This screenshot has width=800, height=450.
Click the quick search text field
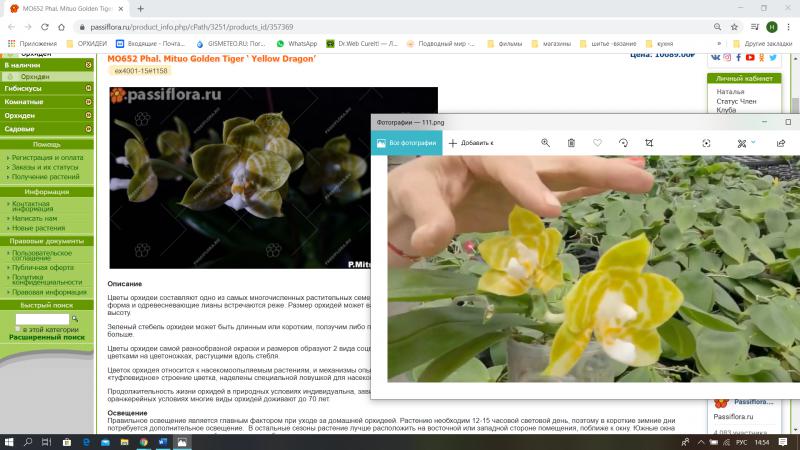pyautogui.click(x=41, y=319)
